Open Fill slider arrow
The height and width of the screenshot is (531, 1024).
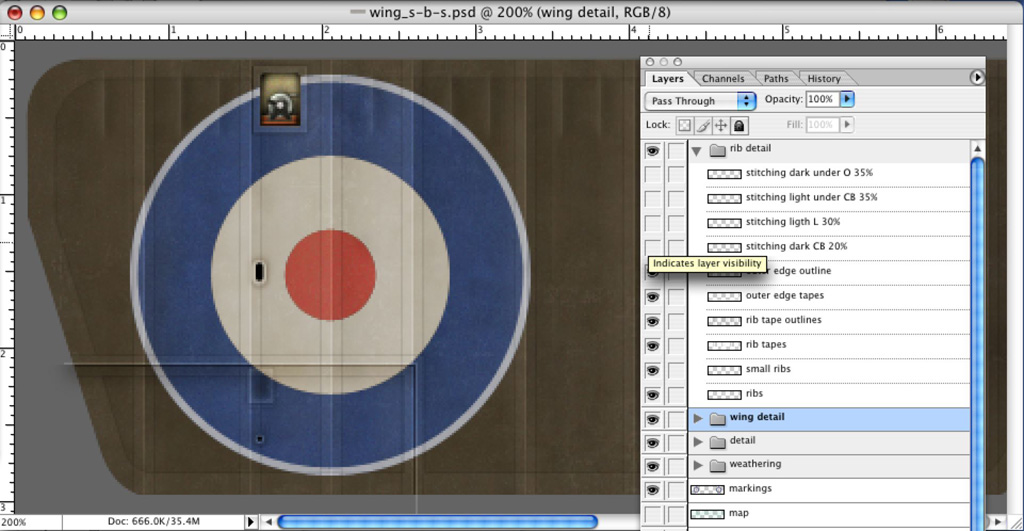pos(847,124)
